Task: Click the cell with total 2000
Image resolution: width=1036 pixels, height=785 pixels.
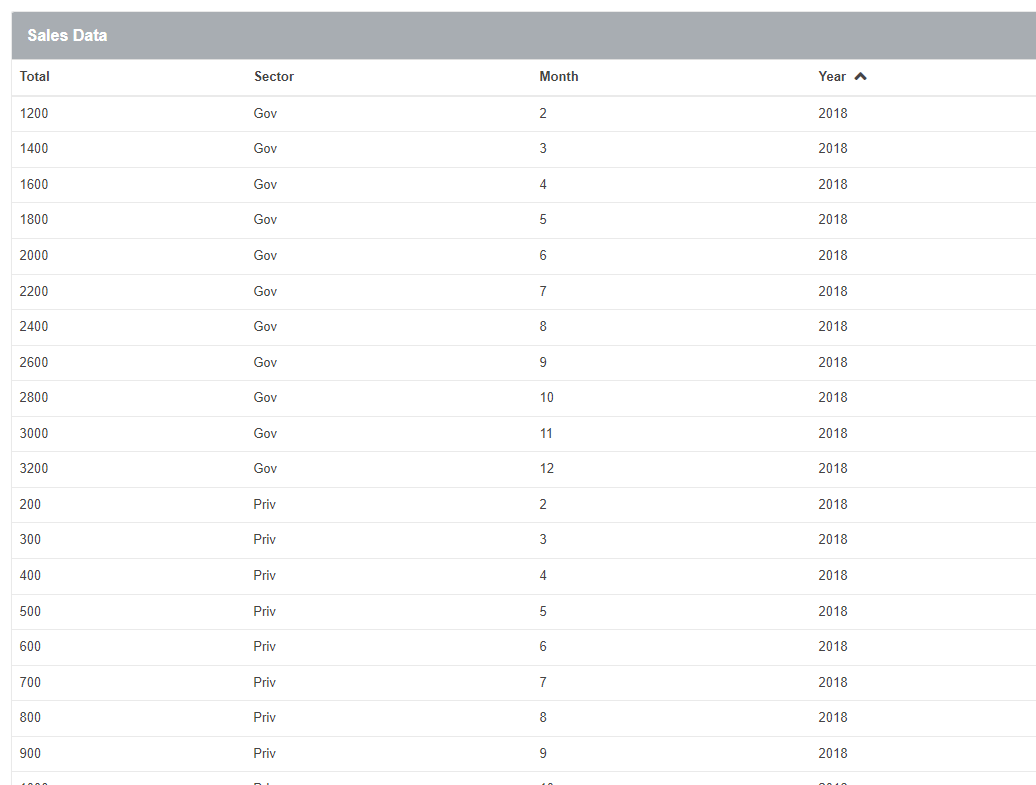Action: click(x=34, y=256)
